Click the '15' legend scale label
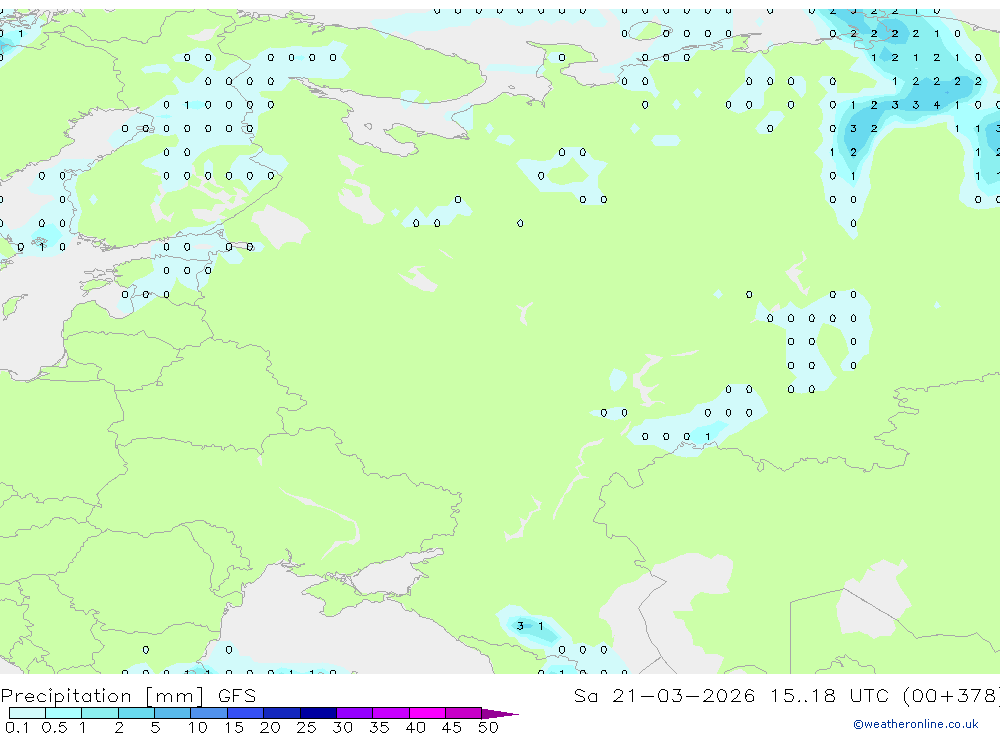This screenshot has height=733, width=1000. pos(233,727)
